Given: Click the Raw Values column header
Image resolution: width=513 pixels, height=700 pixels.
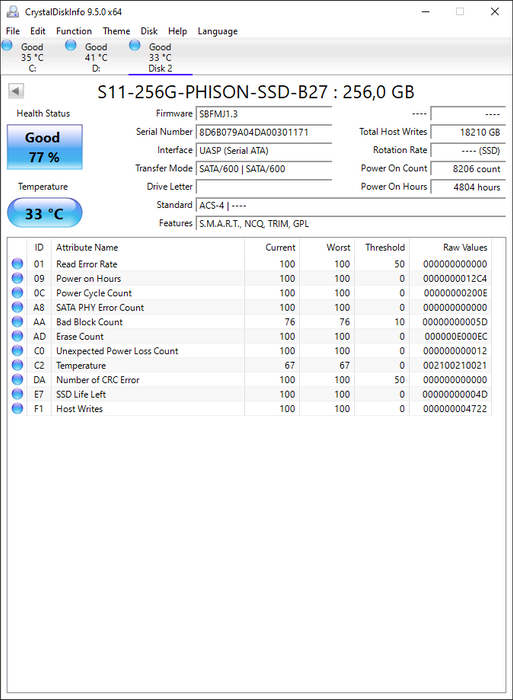Looking at the screenshot, I should pos(450,247).
